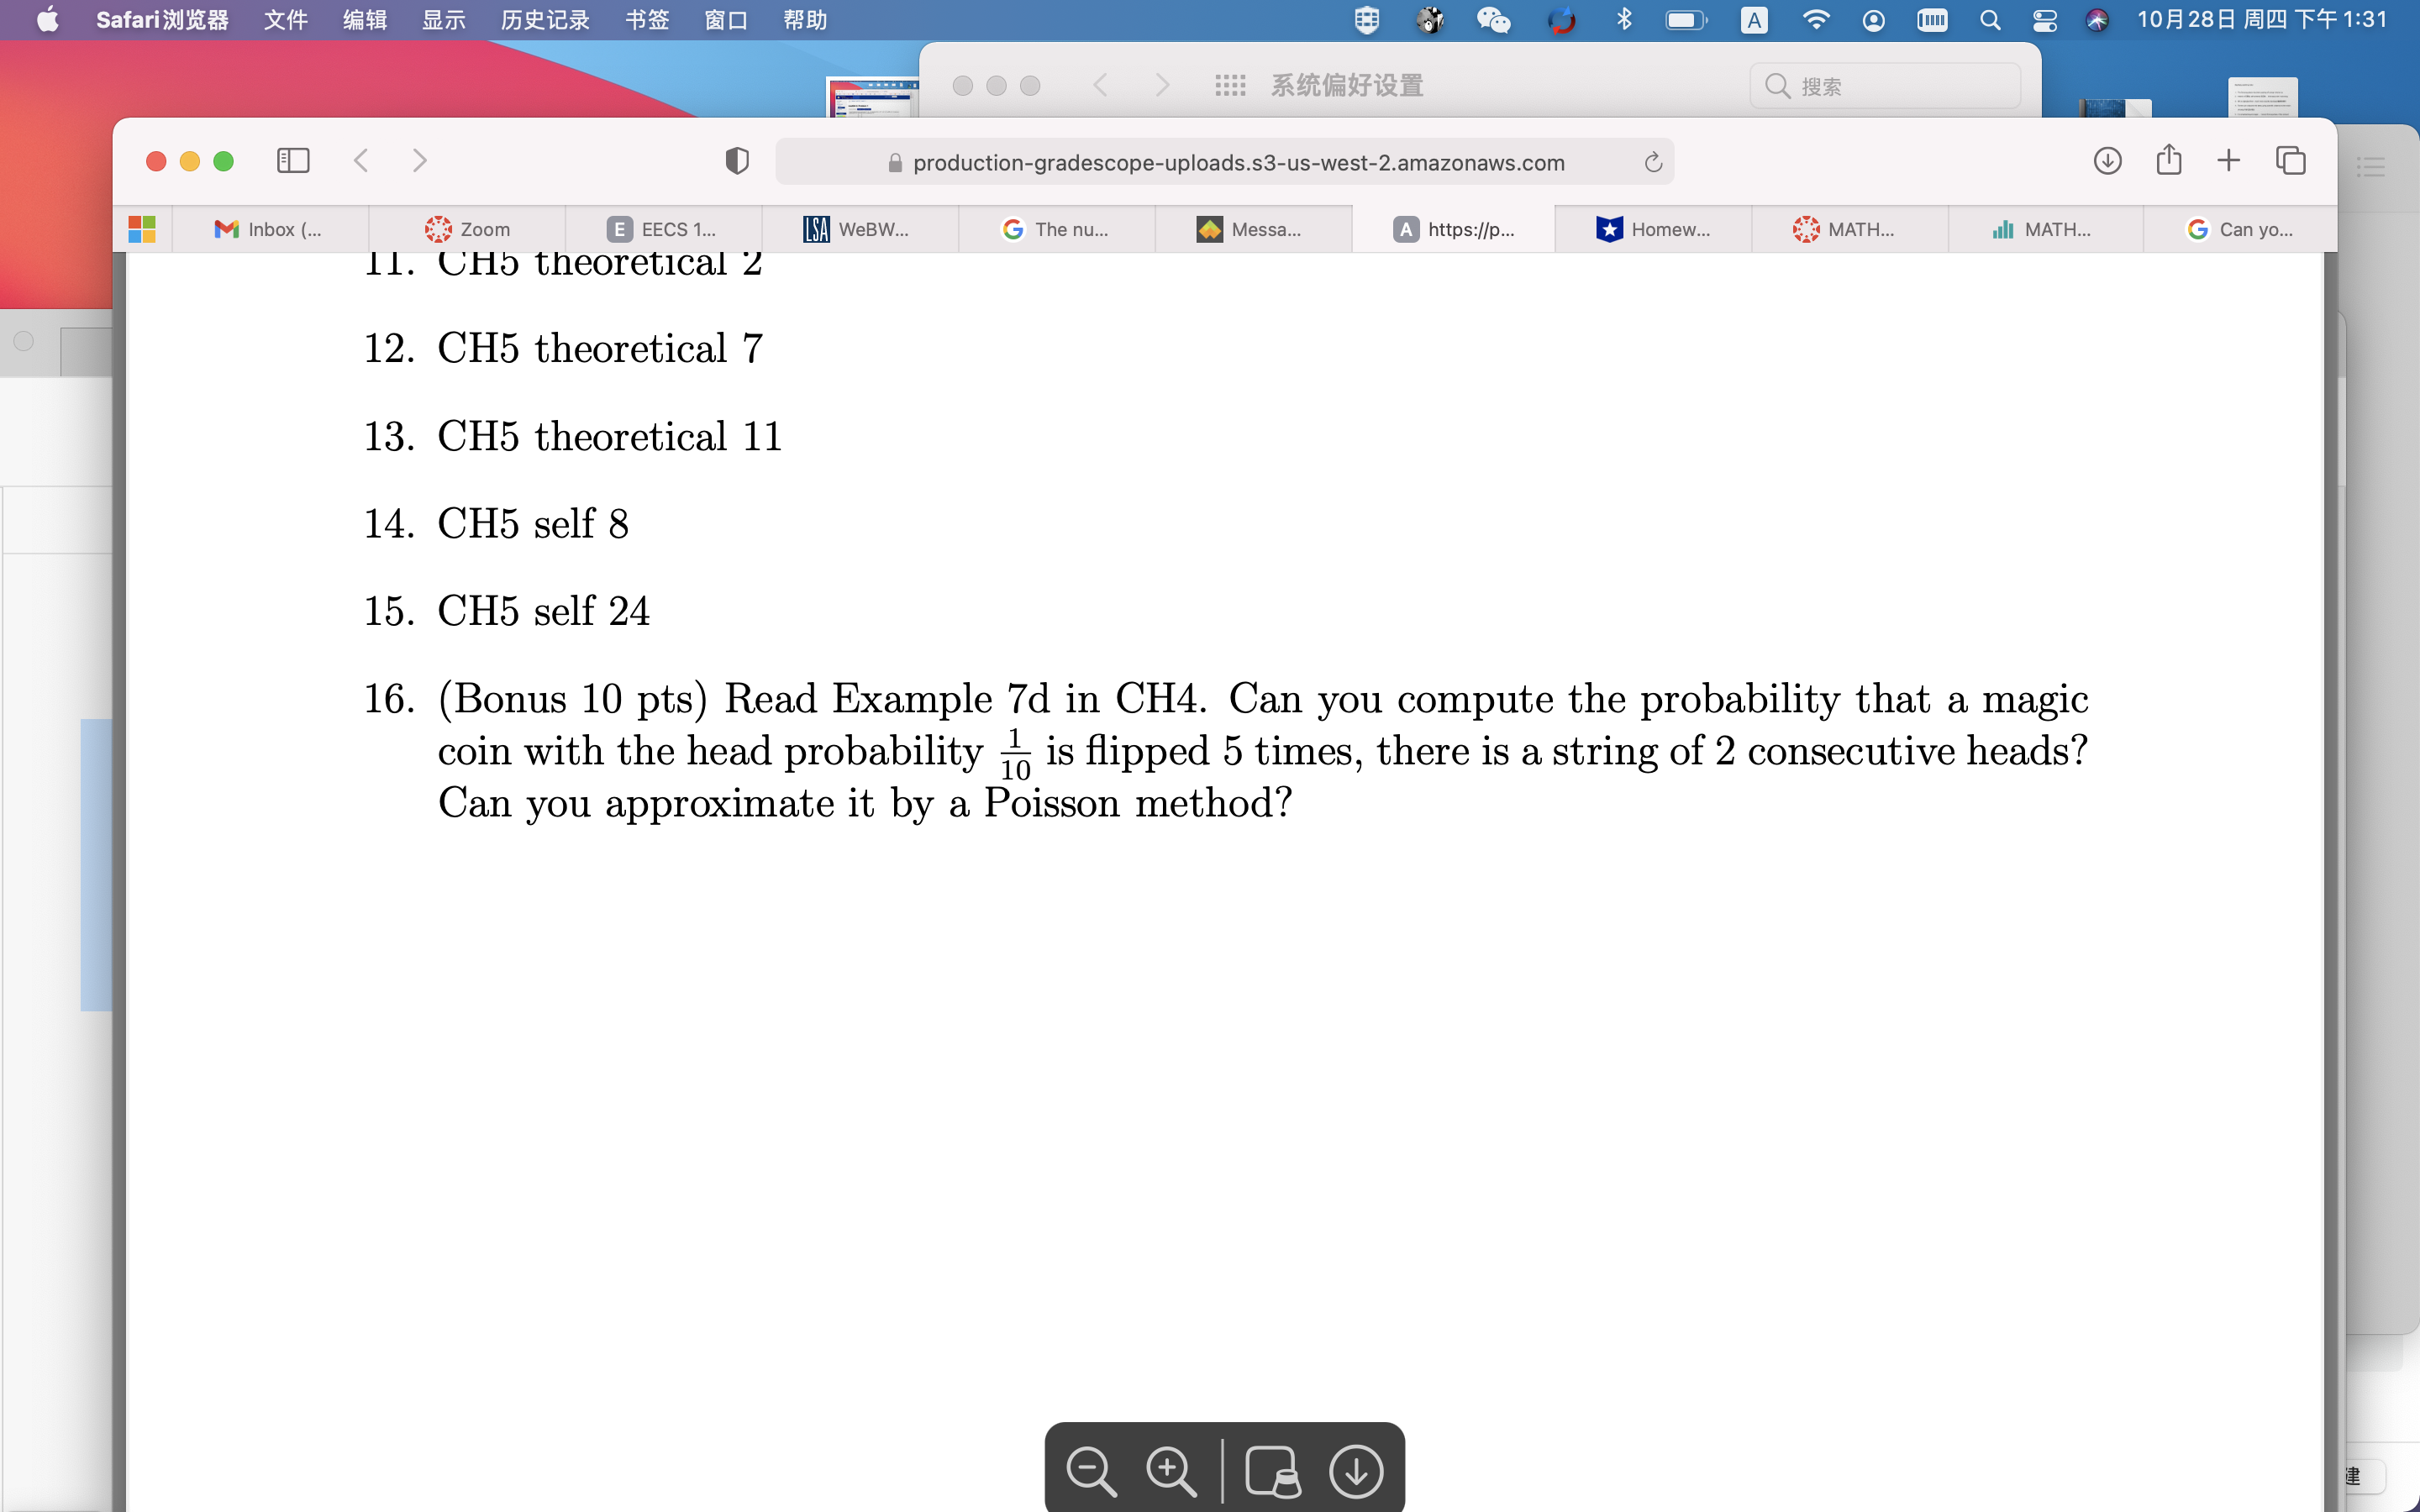Click the reload page icon
Image resolution: width=2420 pixels, height=1512 pixels.
[1654, 162]
